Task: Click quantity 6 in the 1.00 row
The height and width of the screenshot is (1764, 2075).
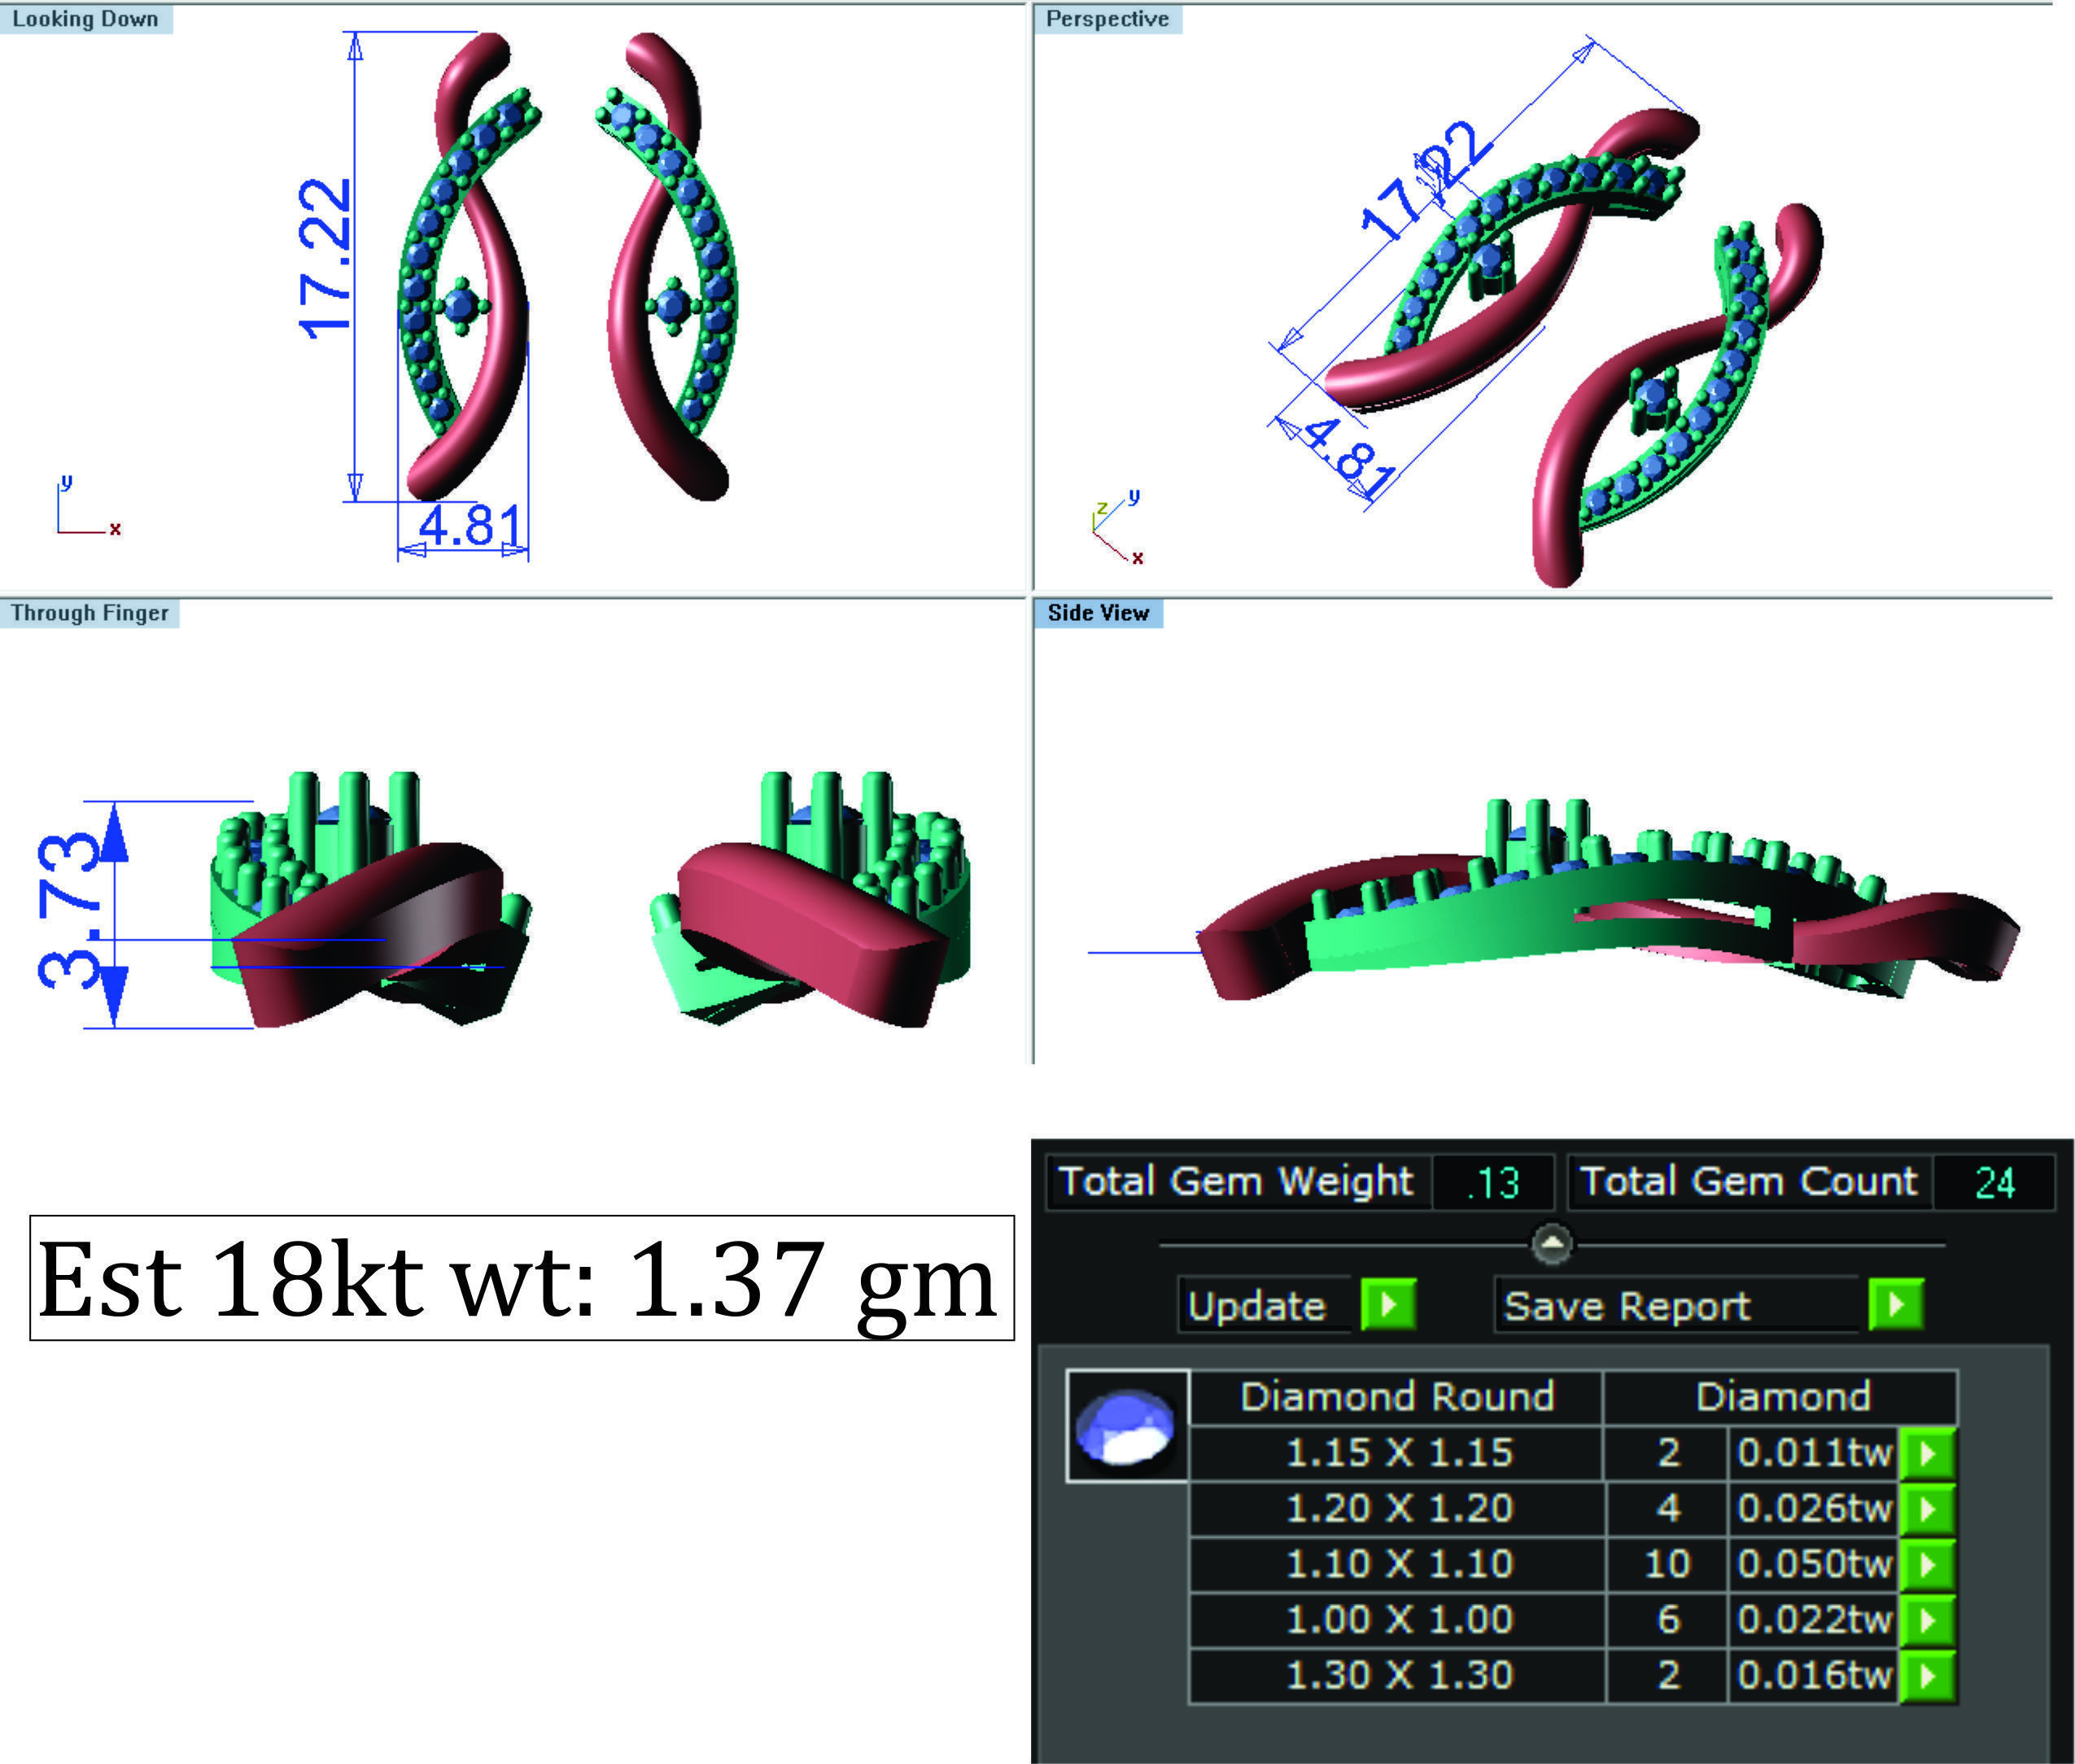Action: (1668, 1619)
